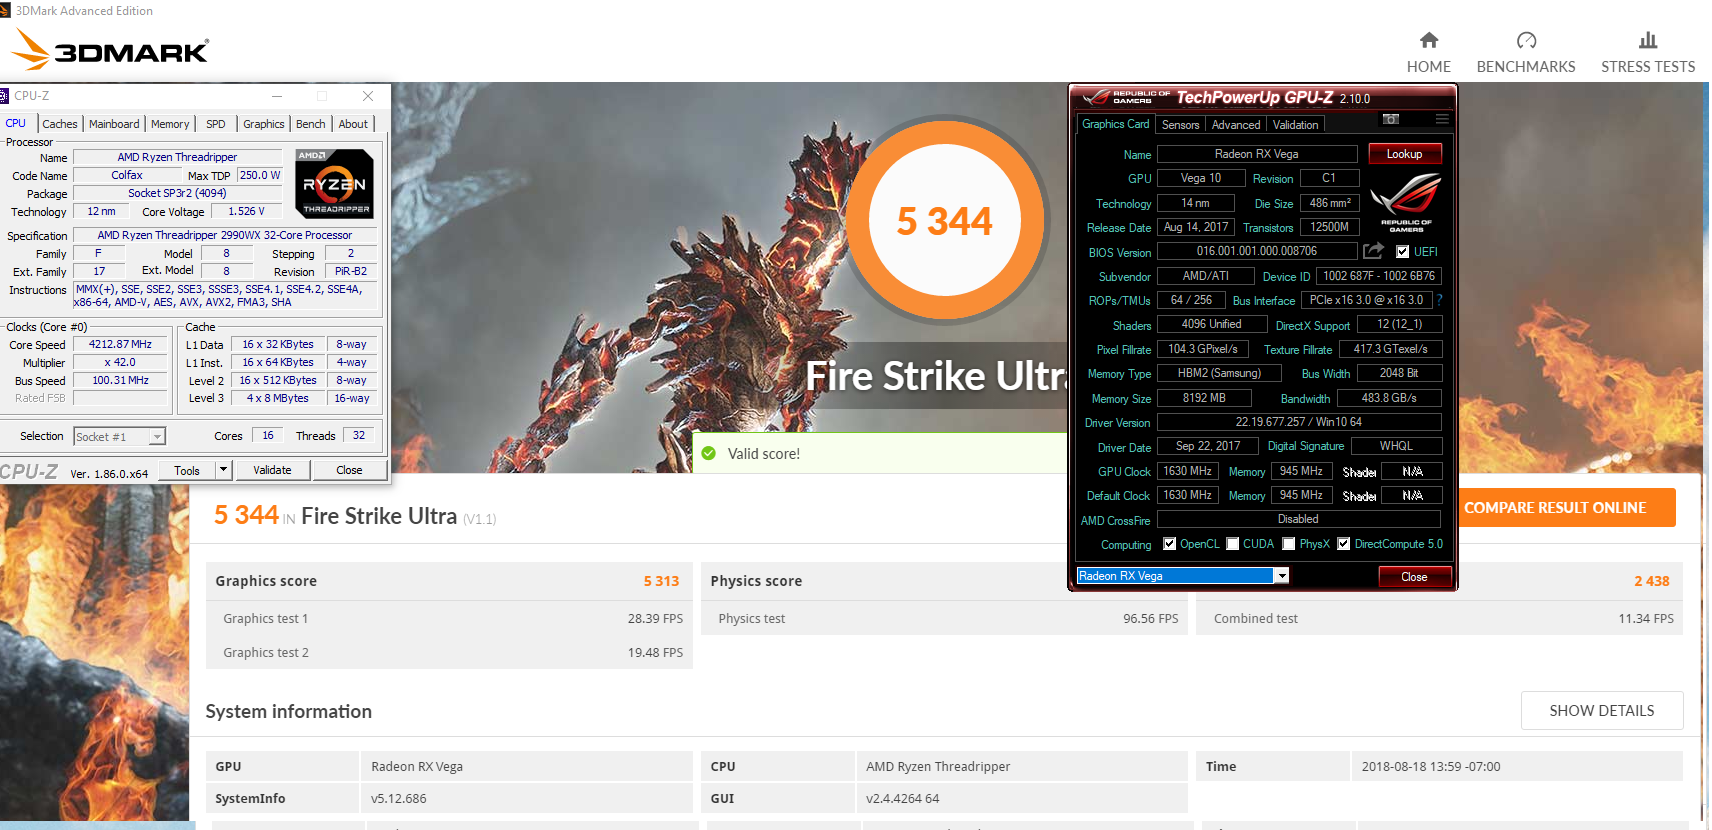
Task: Open the Tools dropdown arrow in CPU-Z
Action: click(224, 470)
